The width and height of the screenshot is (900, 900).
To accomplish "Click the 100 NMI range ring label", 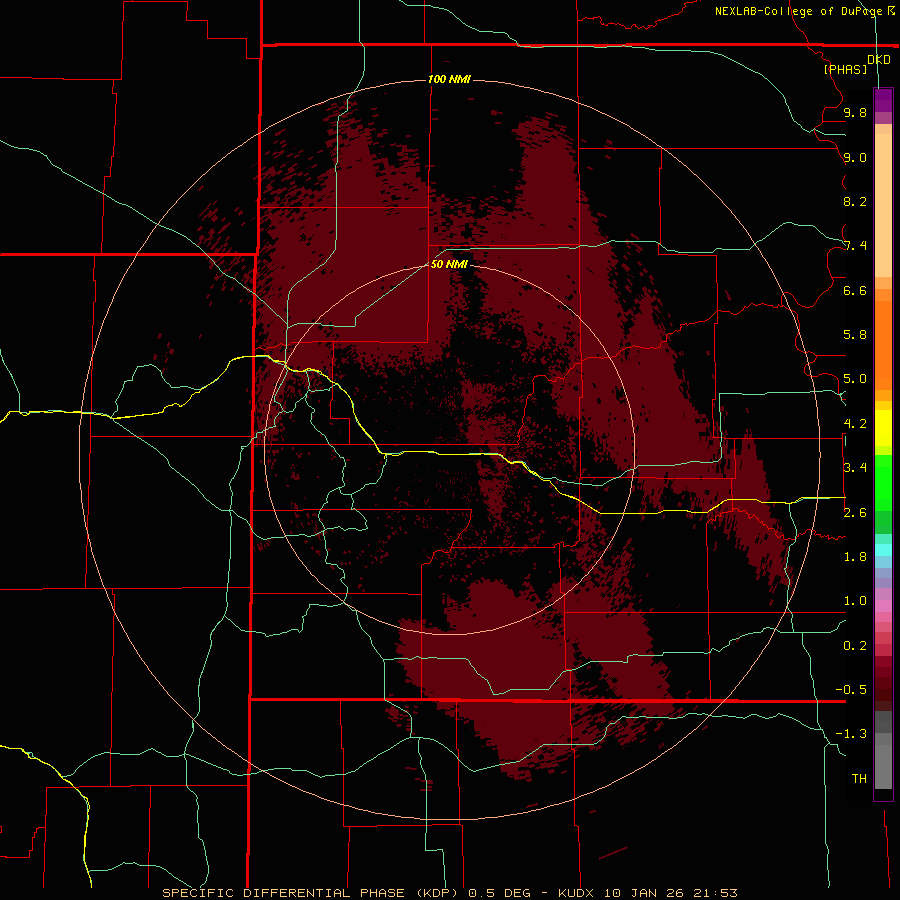I will [x=449, y=79].
